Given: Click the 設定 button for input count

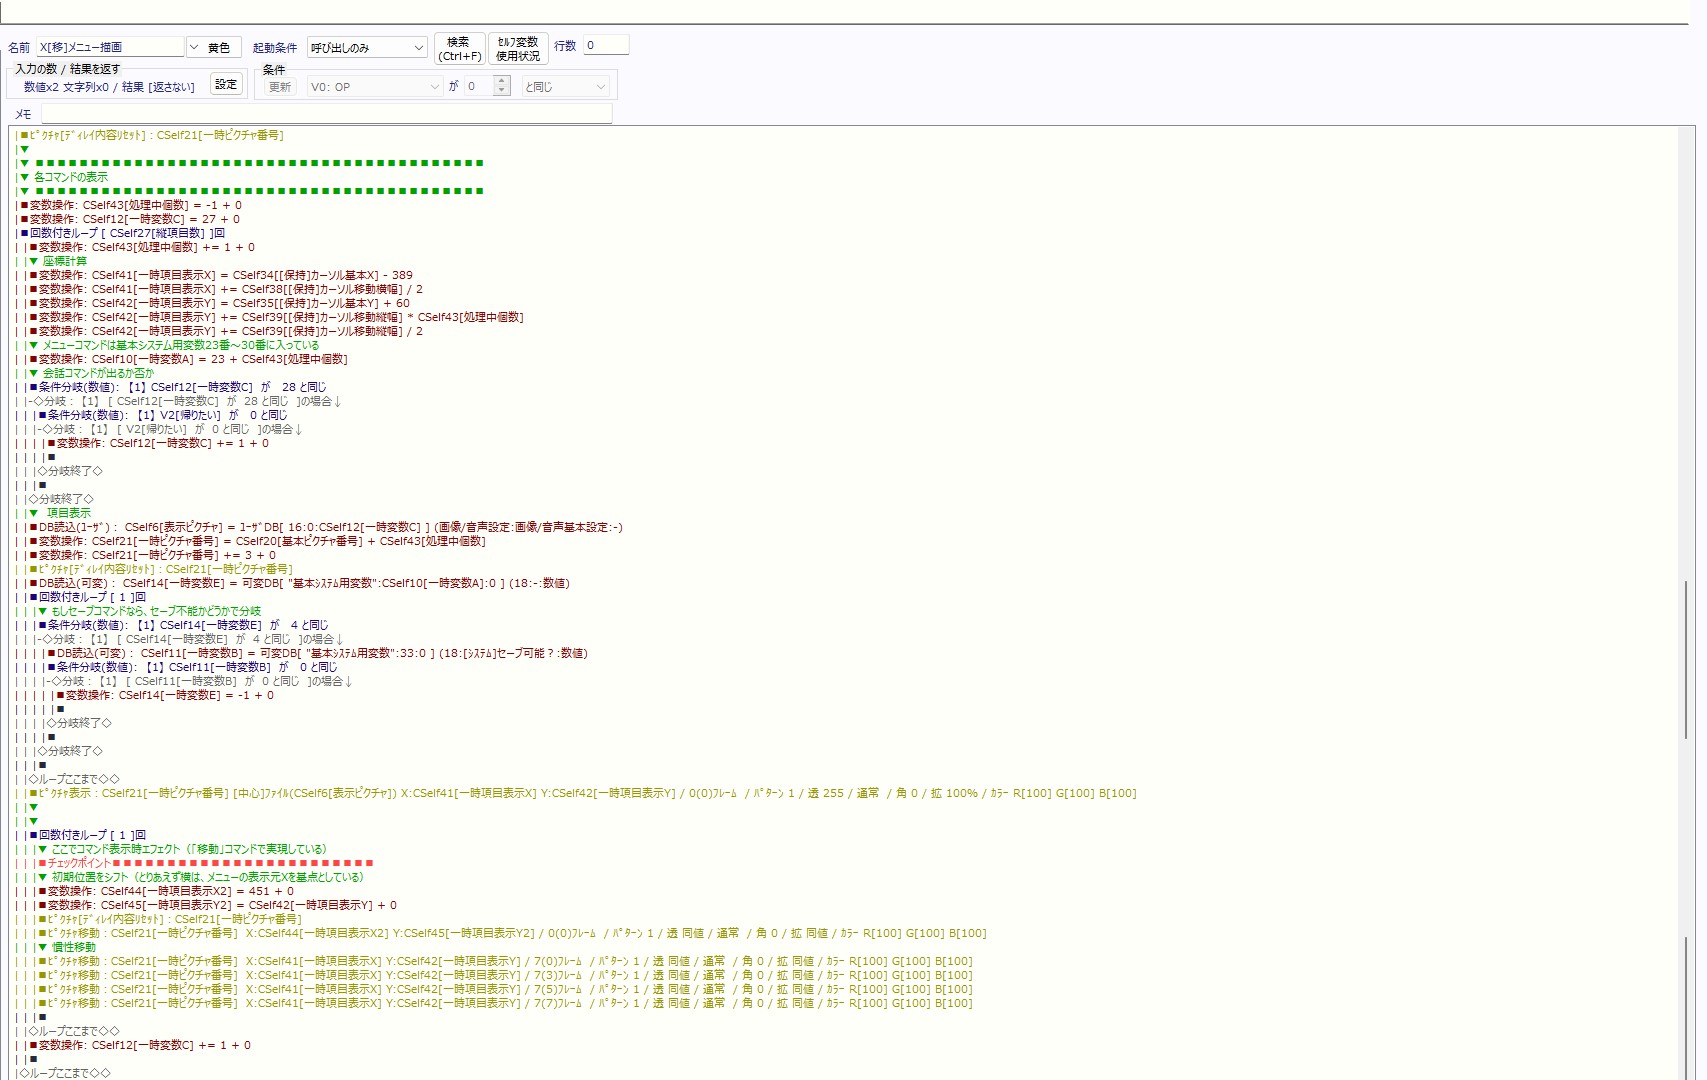Looking at the screenshot, I should (x=227, y=84).
